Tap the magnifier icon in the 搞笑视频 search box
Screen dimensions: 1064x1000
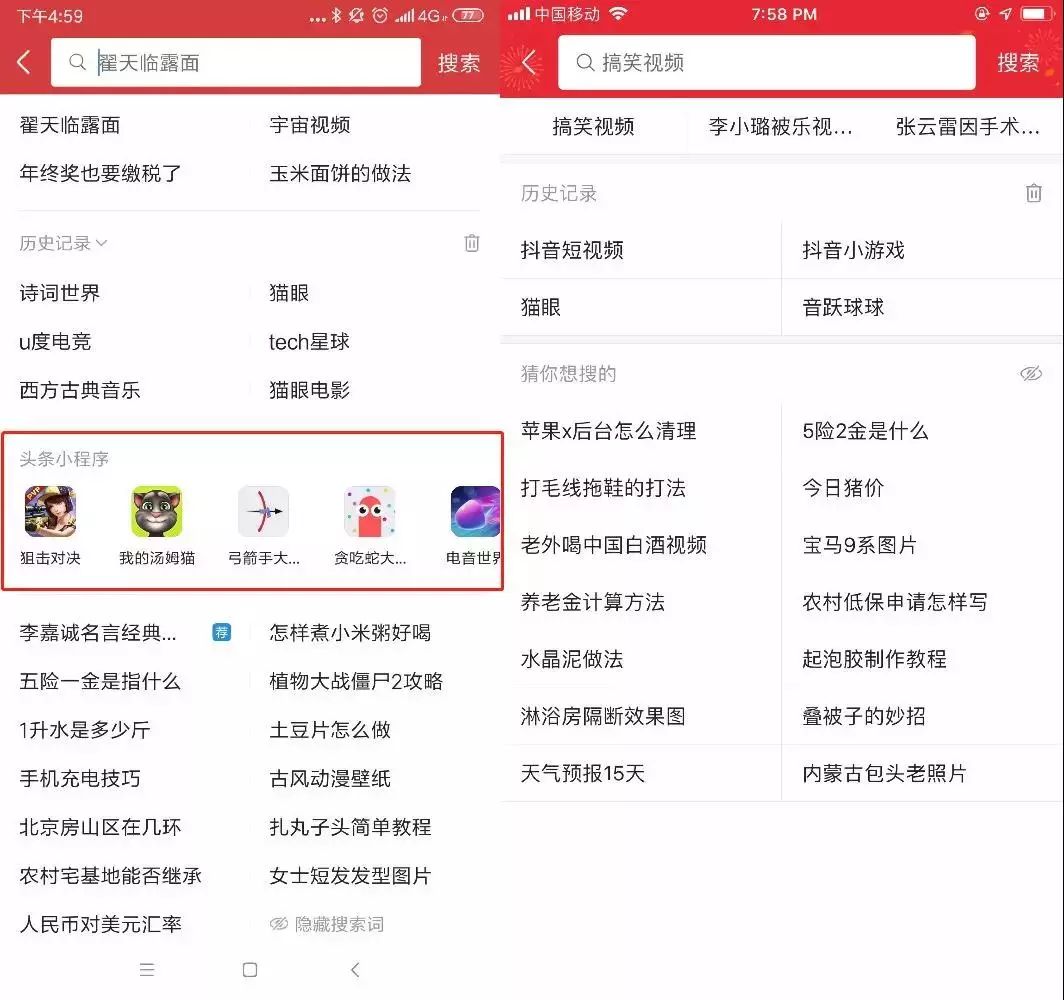pyautogui.click(x=584, y=62)
